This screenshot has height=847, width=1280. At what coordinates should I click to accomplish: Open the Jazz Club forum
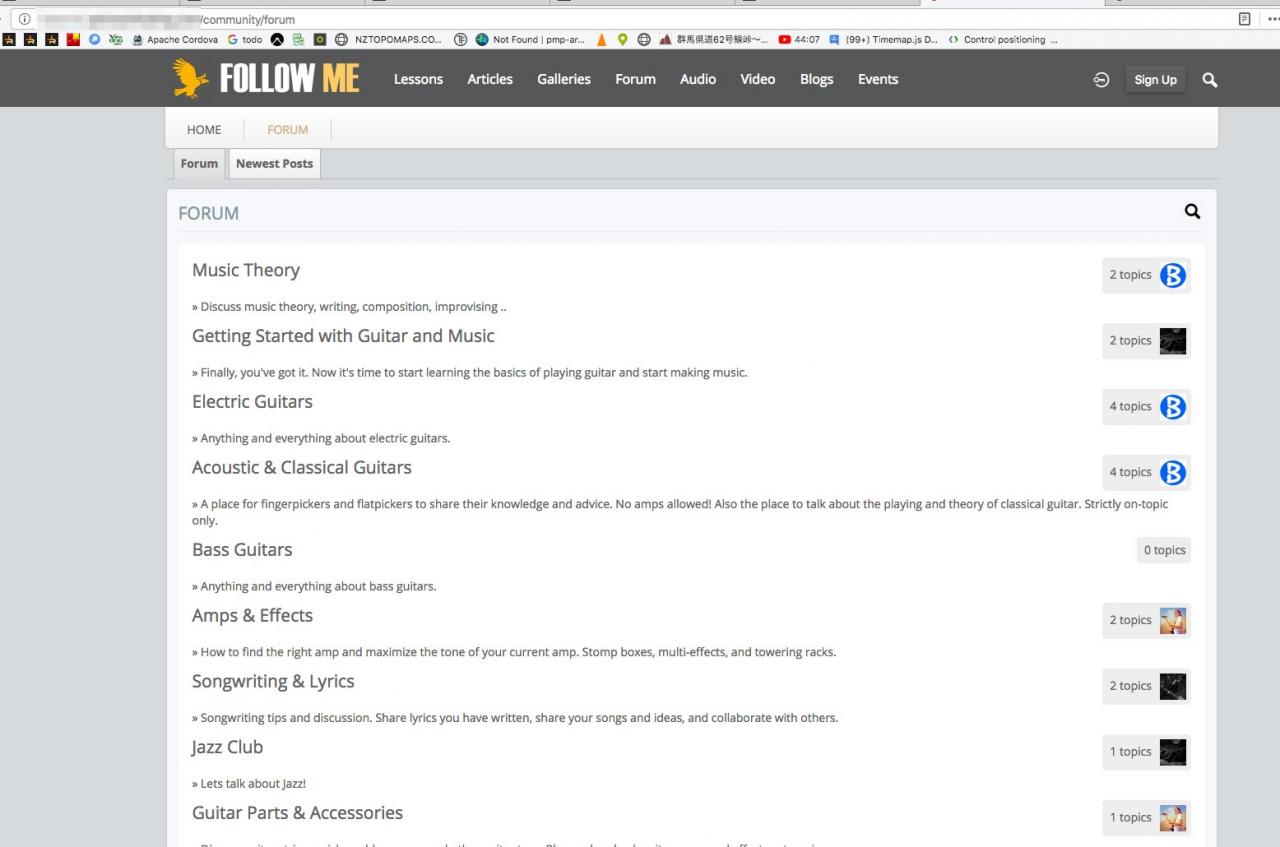tap(227, 747)
